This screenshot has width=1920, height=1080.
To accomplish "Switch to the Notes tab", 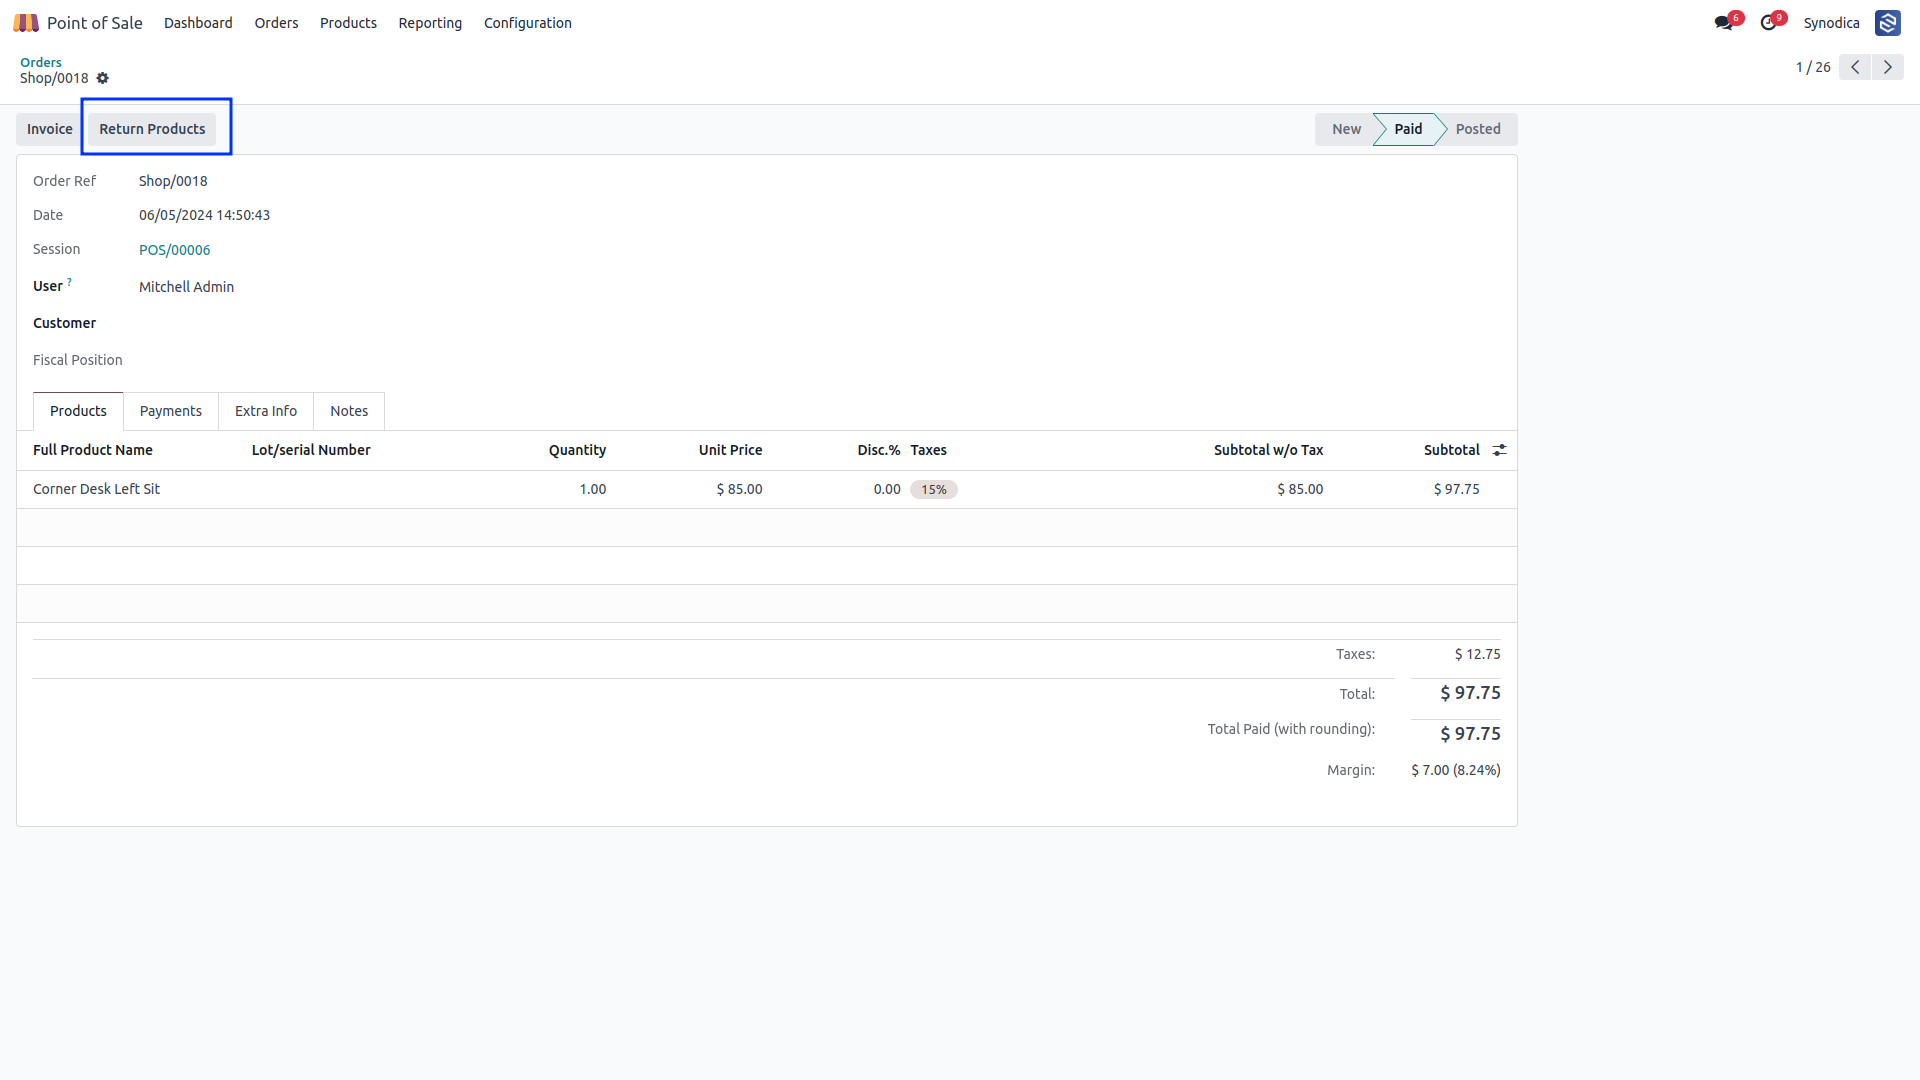I will coord(349,411).
